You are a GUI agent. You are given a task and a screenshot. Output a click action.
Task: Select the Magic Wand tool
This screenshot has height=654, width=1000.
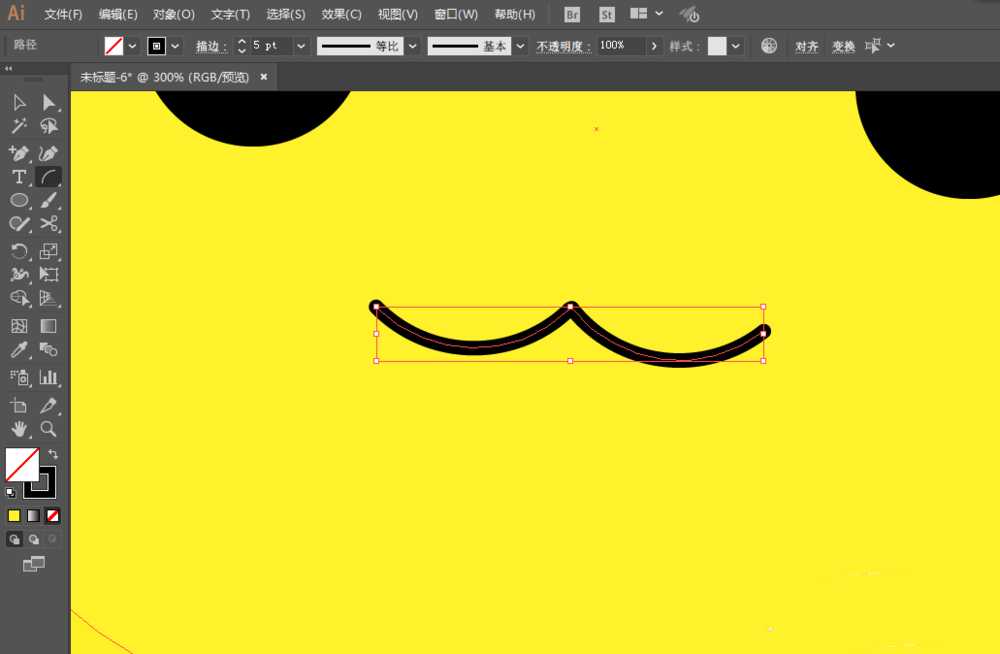click(x=18, y=126)
